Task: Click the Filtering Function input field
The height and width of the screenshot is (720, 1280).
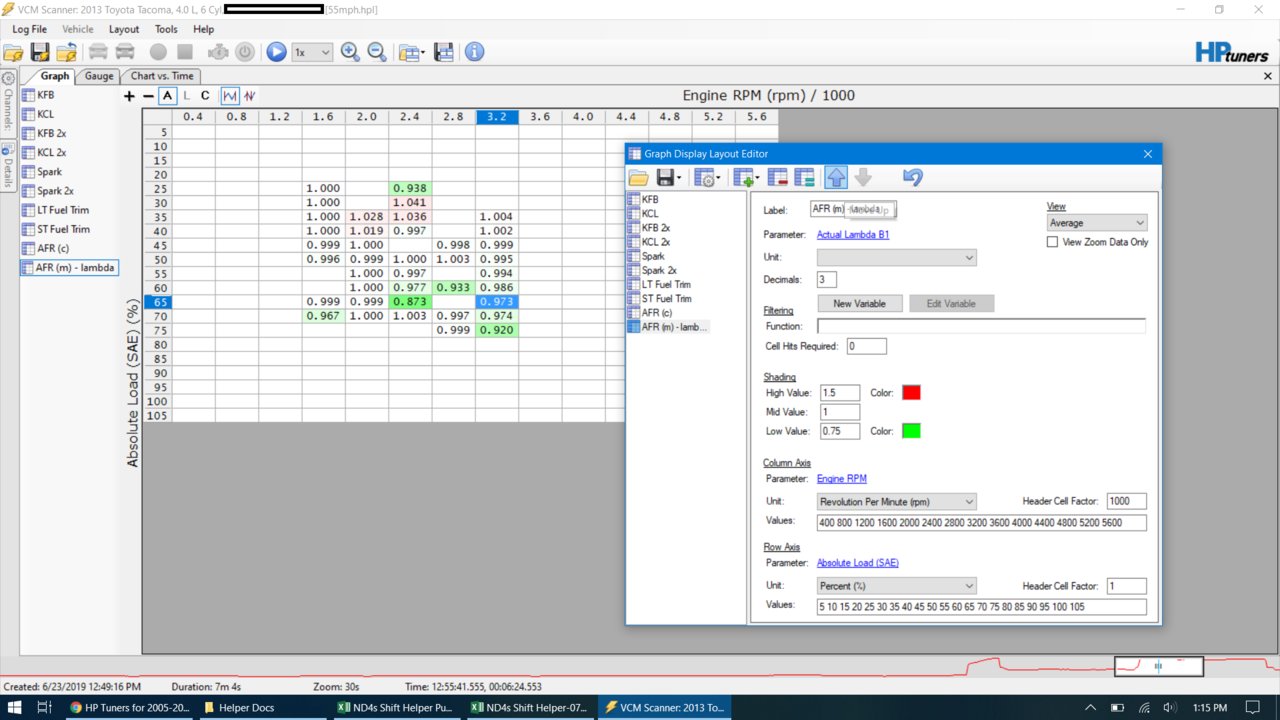Action: click(981, 326)
